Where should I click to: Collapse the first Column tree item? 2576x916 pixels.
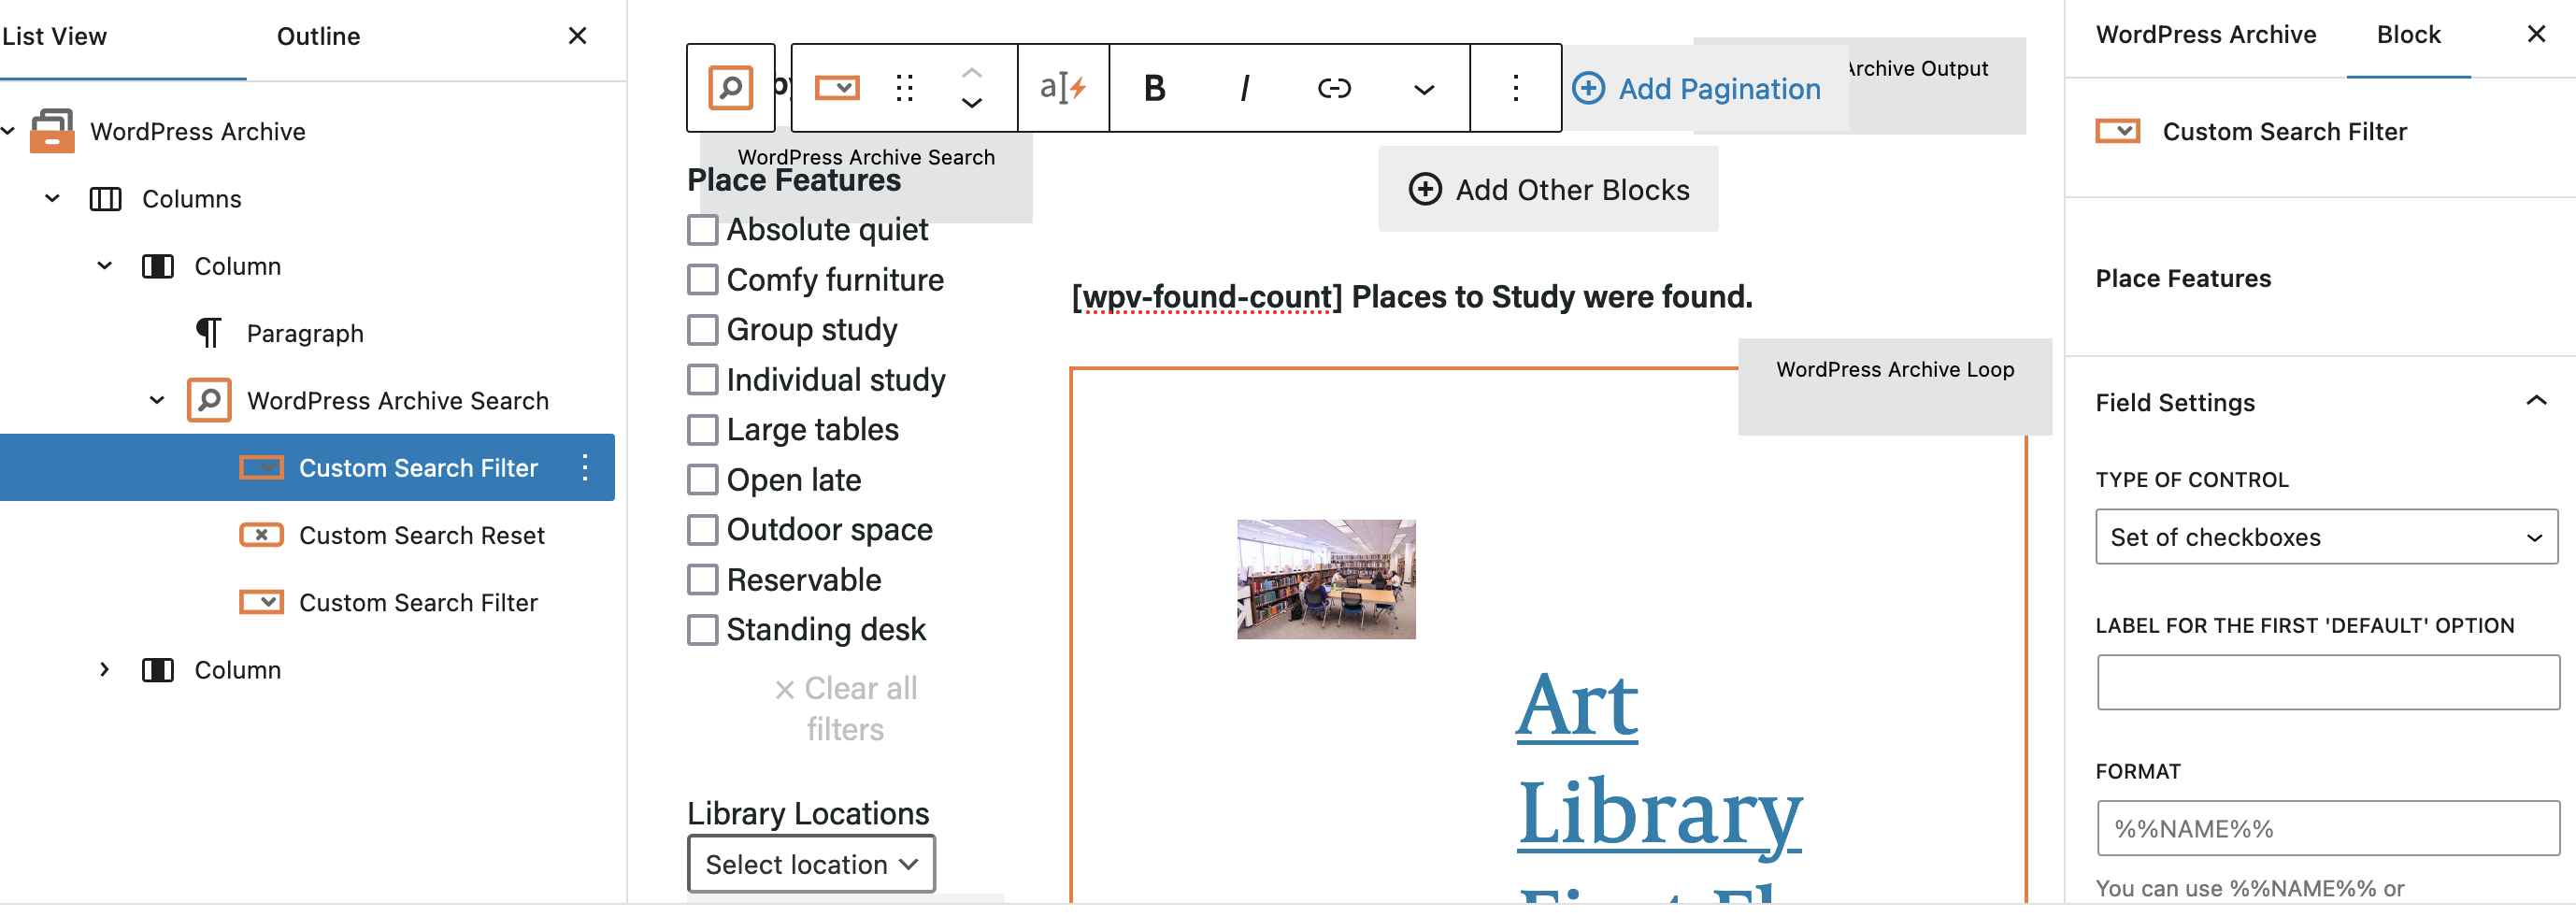(x=104, y=266)
